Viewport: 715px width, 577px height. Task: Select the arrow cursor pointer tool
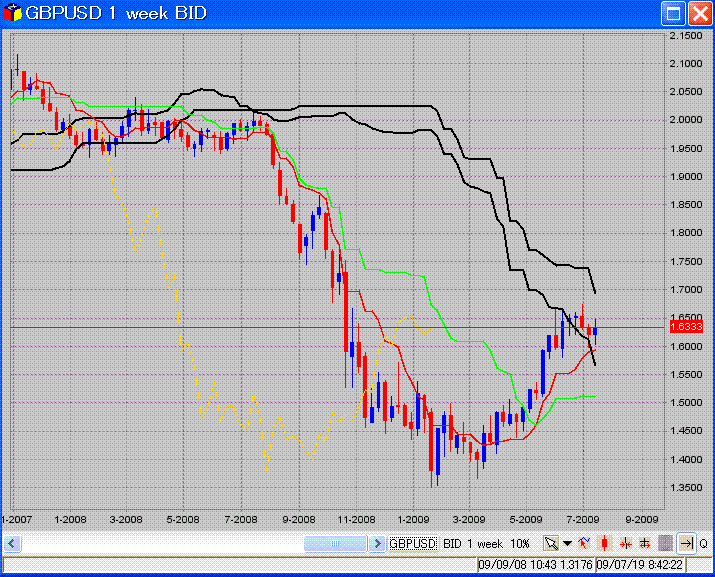(551, 544)
